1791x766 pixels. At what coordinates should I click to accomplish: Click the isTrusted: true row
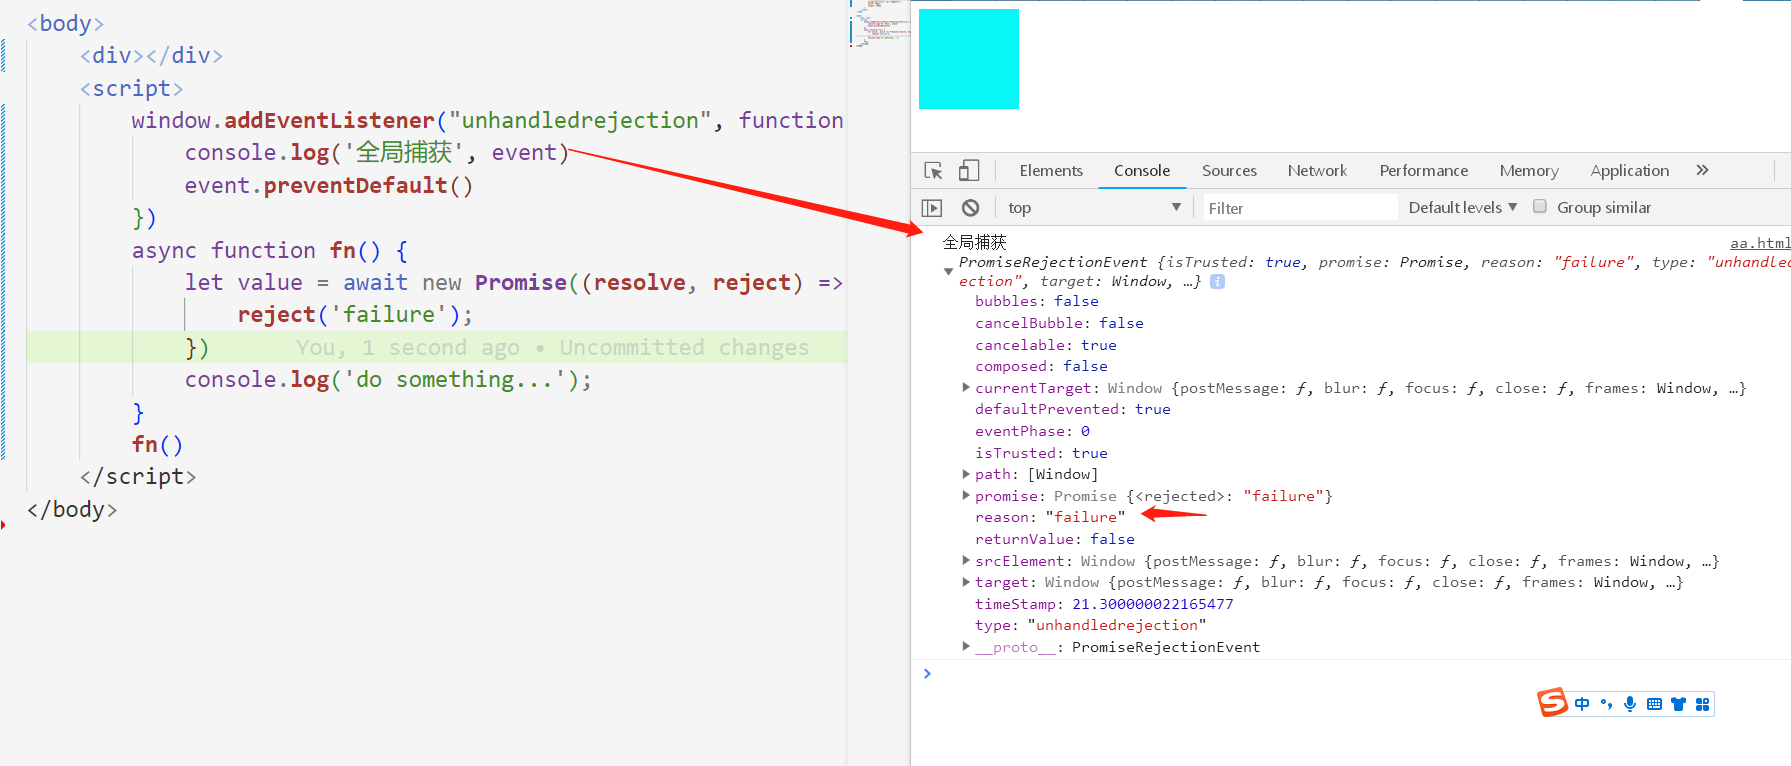[1041, 453]
